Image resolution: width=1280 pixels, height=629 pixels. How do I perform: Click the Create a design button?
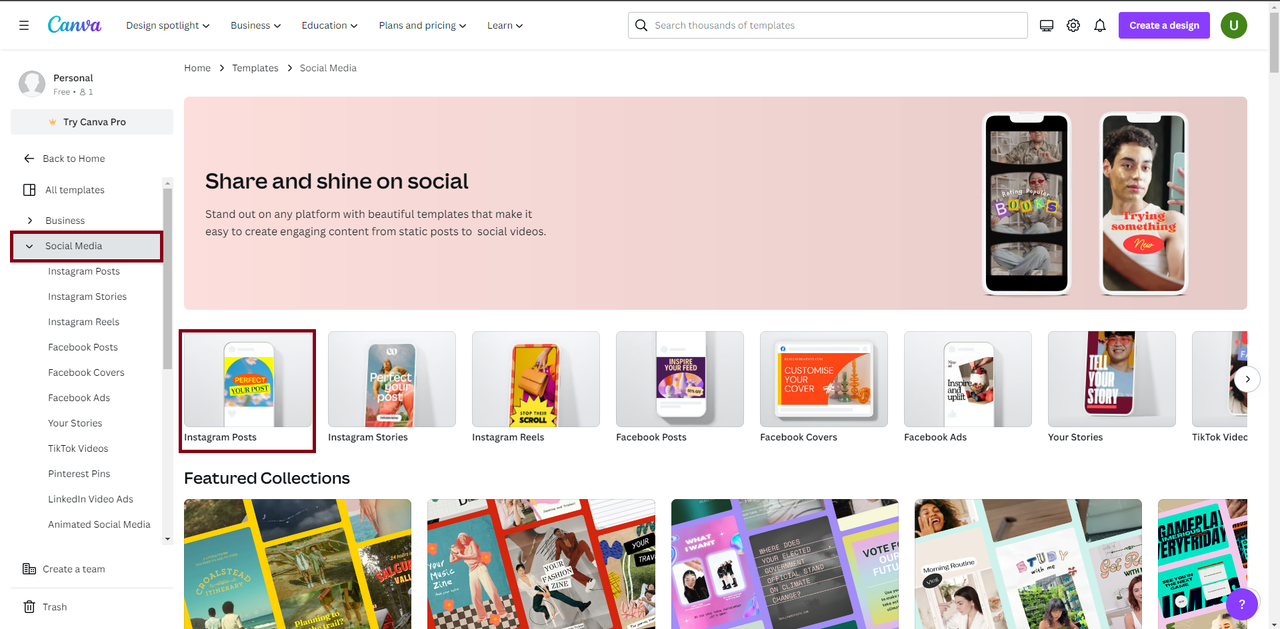(x=1164, y=25)
